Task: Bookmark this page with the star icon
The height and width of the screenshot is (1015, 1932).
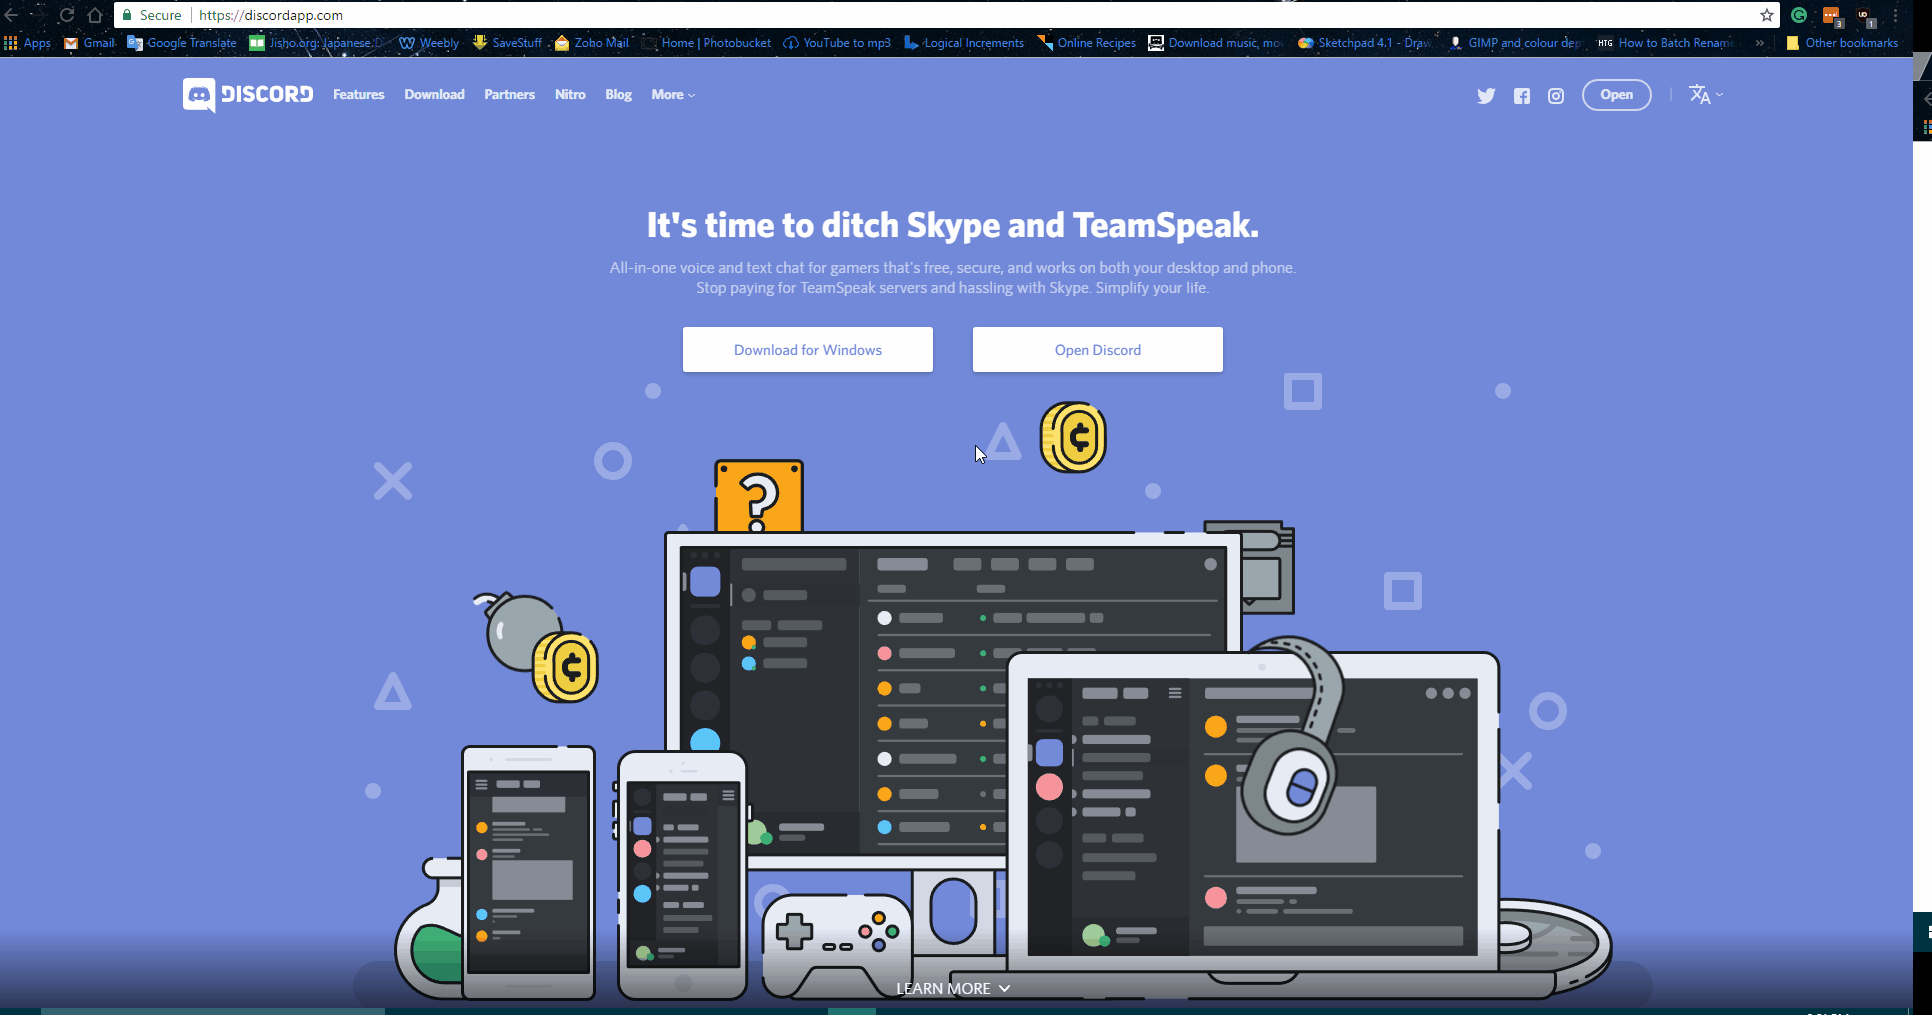Action: tap(1767, 15)
